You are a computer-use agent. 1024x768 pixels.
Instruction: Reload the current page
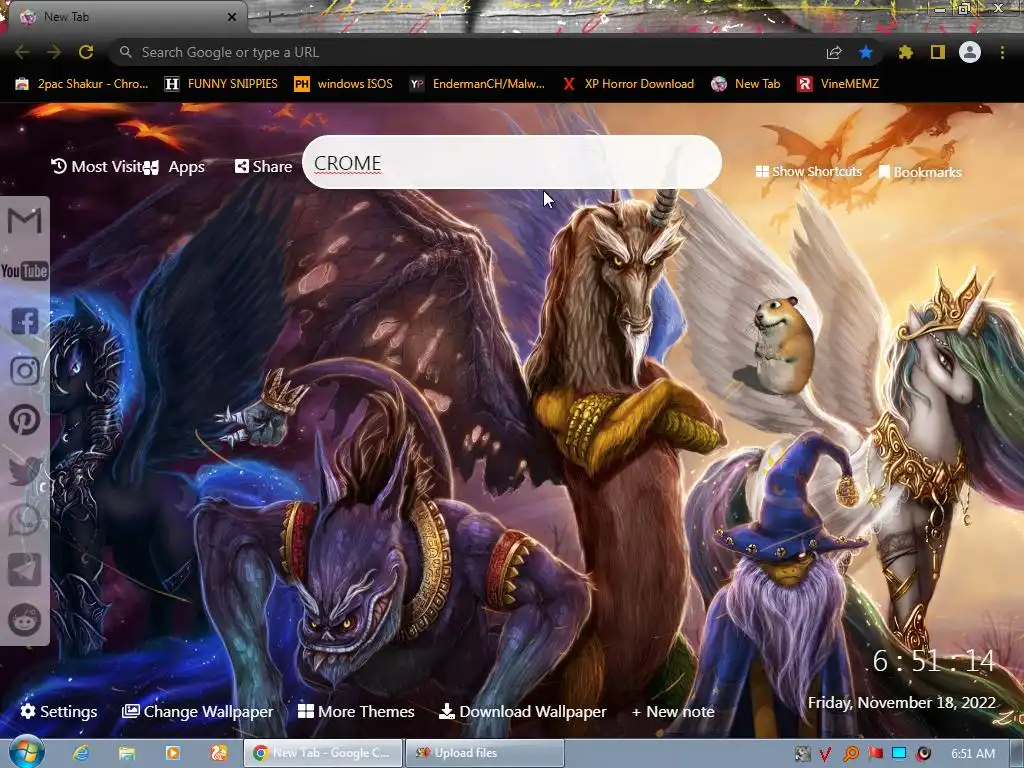pyautogui.click(x=86, y=52)
